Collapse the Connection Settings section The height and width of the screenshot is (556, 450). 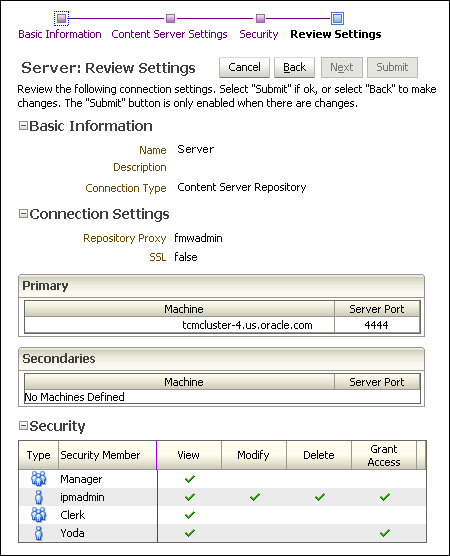tap(23, 213)
